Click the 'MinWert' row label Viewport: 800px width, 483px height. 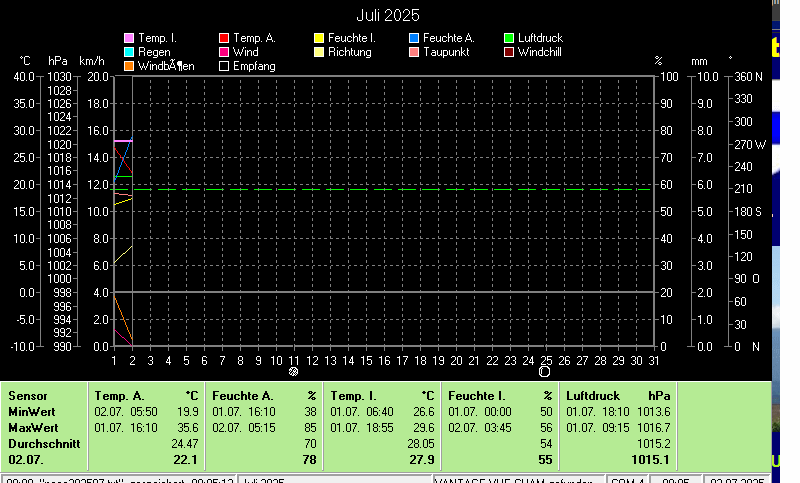pos(32,412)
